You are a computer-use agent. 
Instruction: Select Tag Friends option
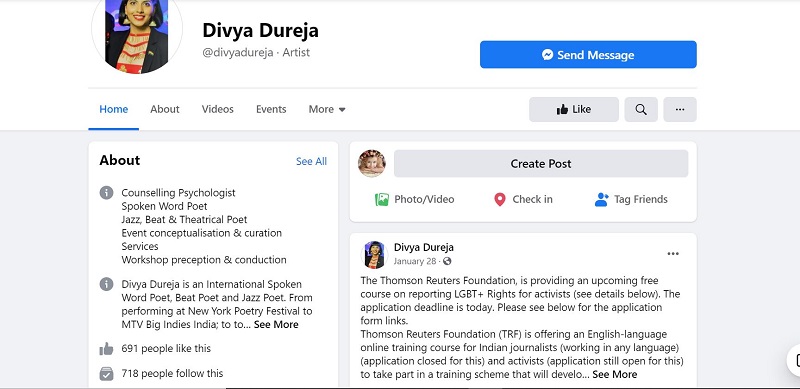click(x=631, y=199)
